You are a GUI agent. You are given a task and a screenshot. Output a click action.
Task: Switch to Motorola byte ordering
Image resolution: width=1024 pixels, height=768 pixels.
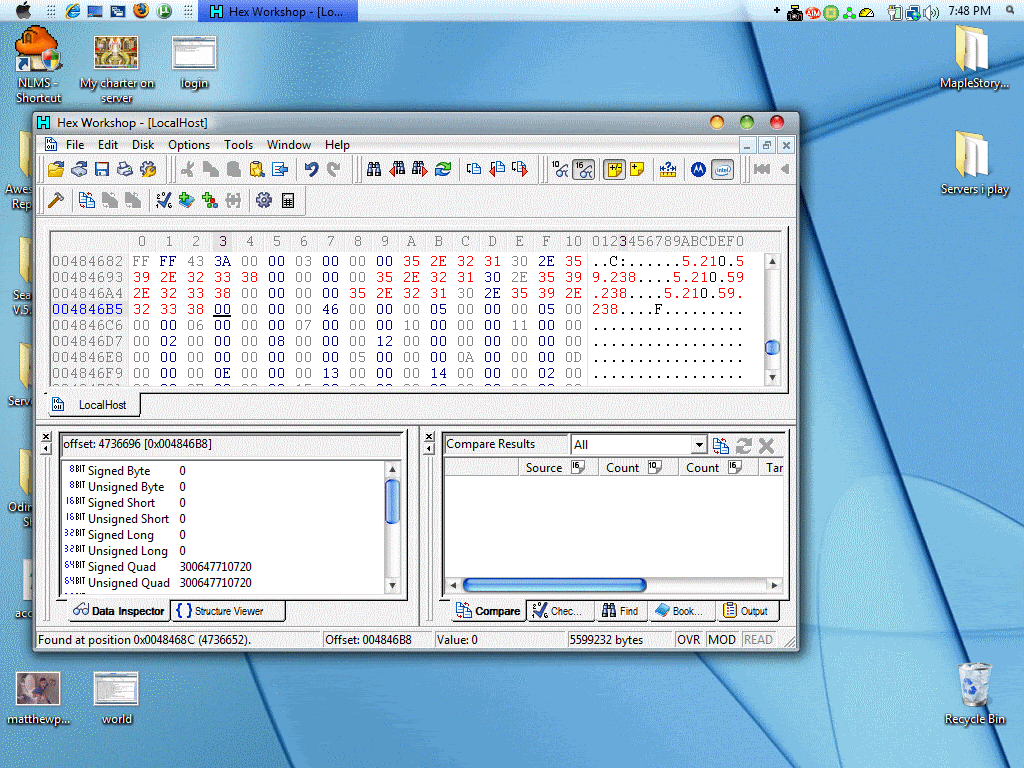(x=698, y=170)
